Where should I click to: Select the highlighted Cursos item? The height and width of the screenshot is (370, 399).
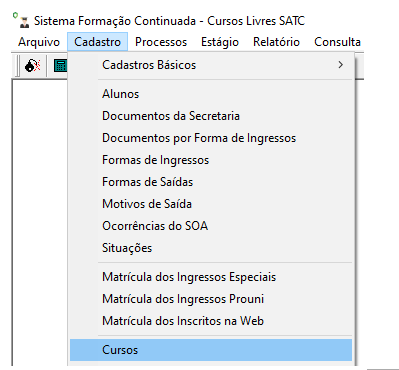click(211, 350)
